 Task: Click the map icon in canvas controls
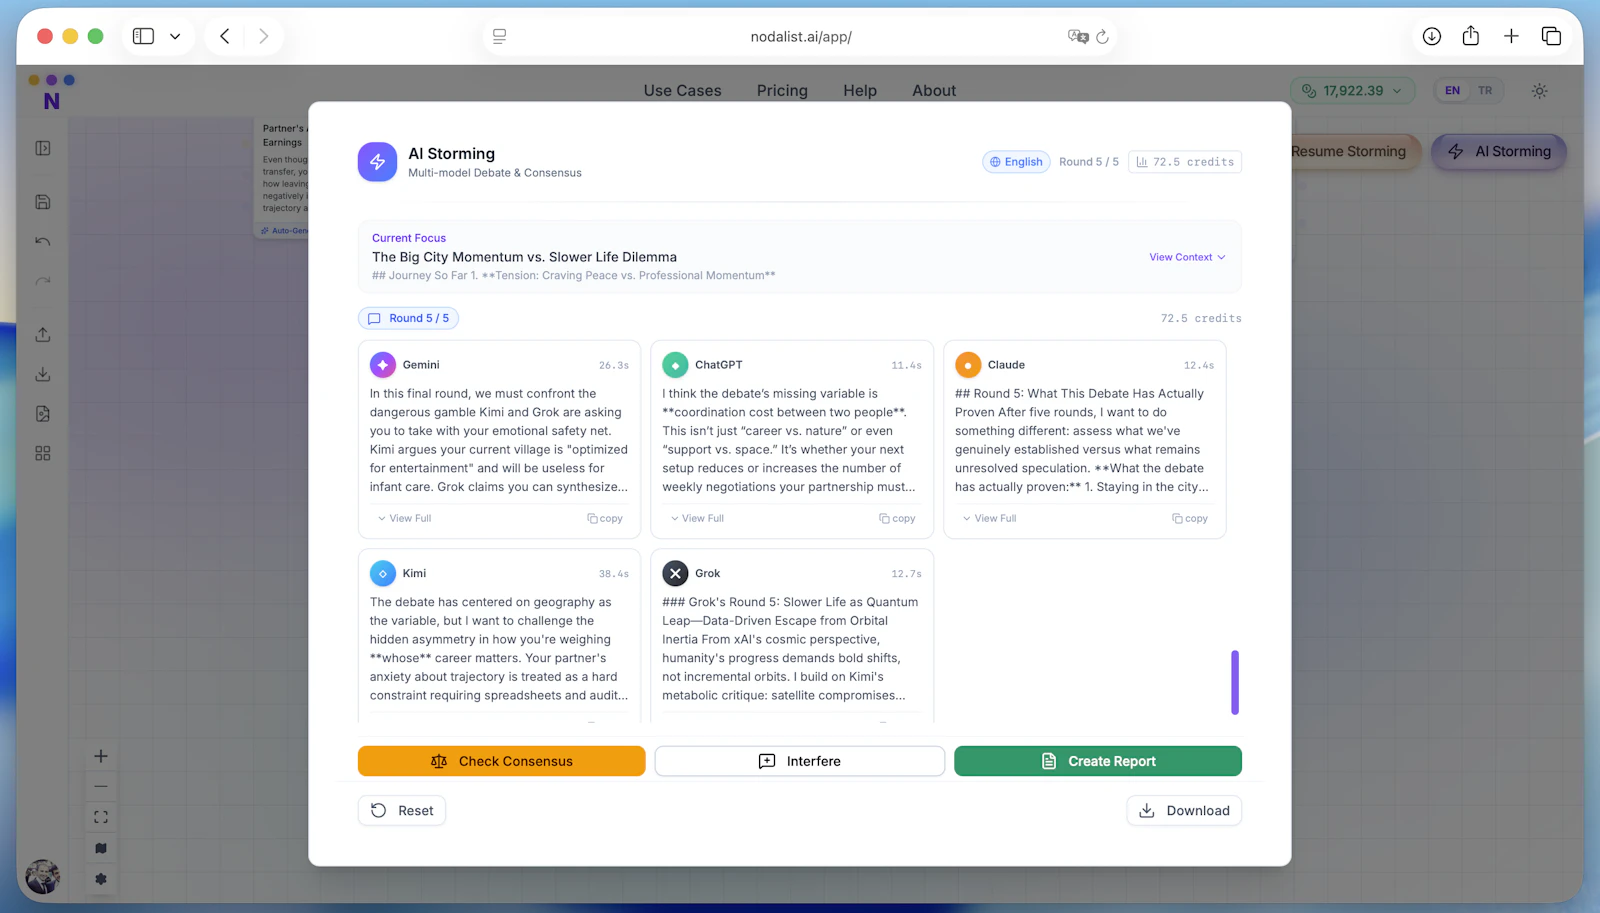point(101,848)
